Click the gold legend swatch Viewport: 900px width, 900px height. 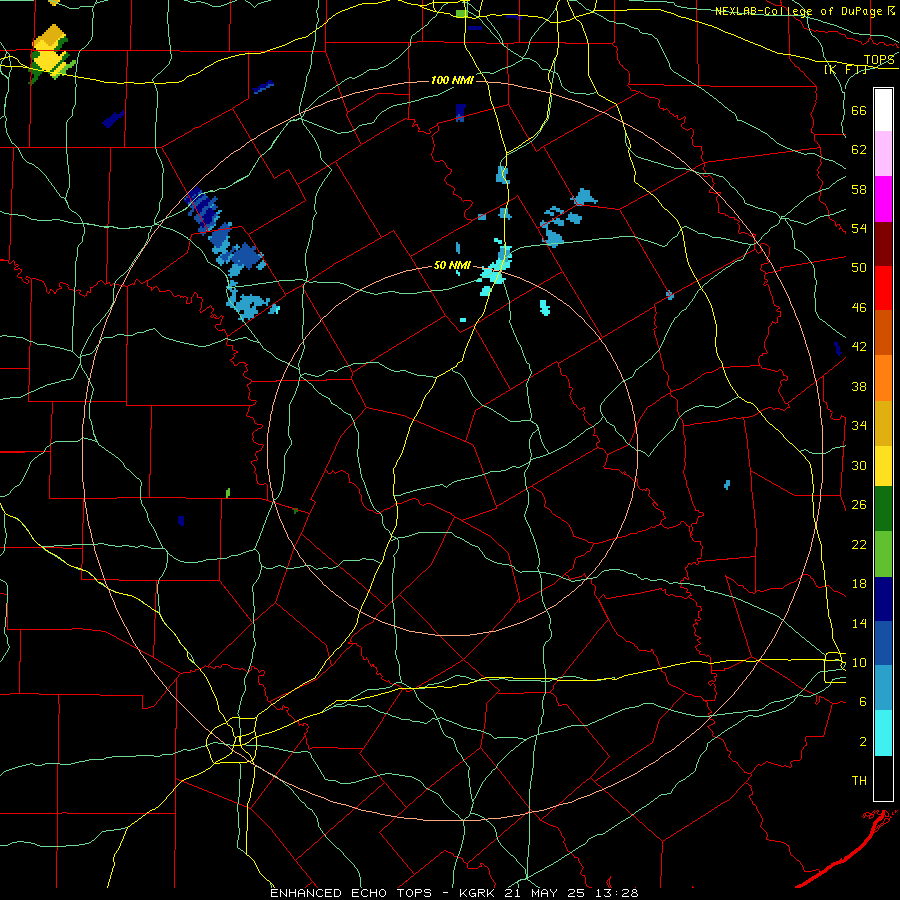click(883, 422)
